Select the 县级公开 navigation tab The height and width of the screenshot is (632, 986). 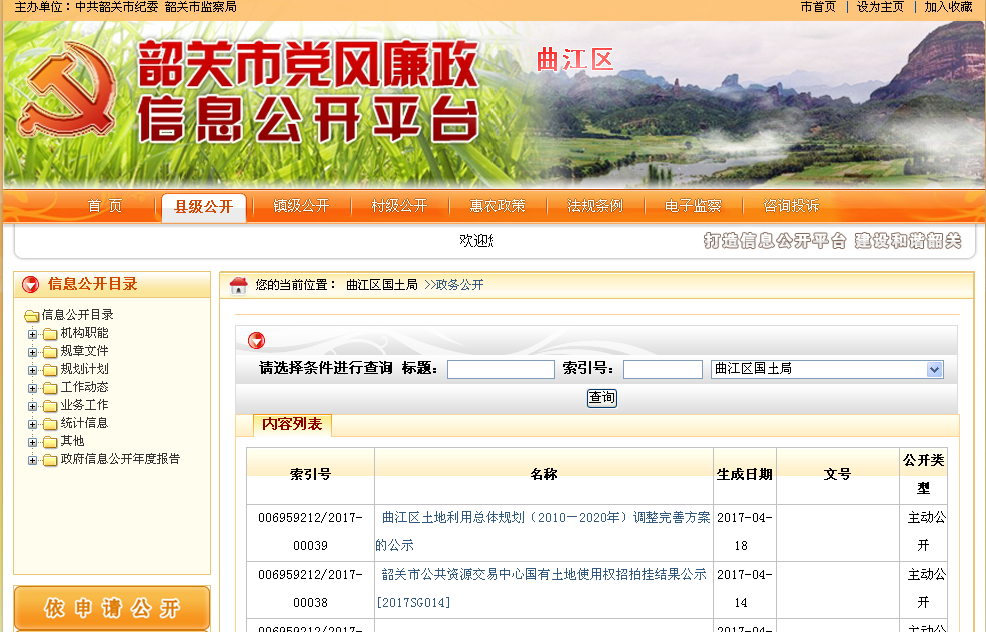point(204,207)
